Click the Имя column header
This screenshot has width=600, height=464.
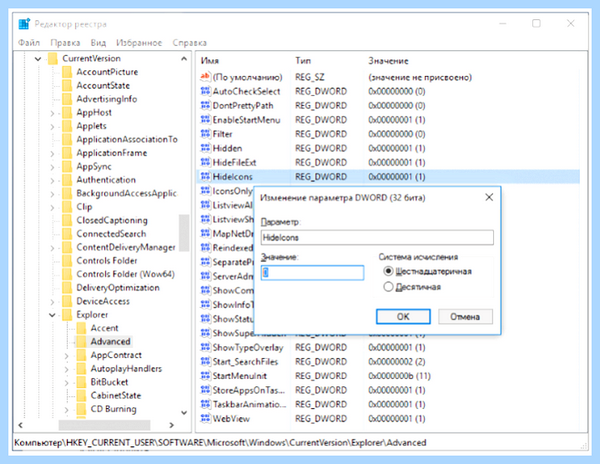[209, 61]
